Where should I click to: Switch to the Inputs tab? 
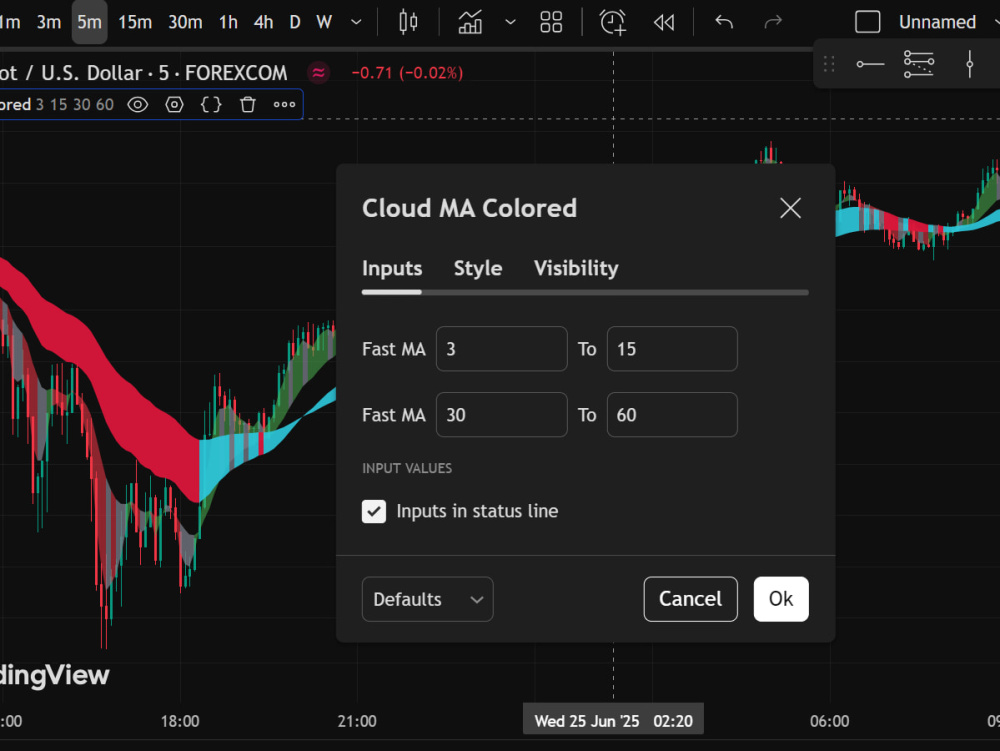(x=392, y=268)
